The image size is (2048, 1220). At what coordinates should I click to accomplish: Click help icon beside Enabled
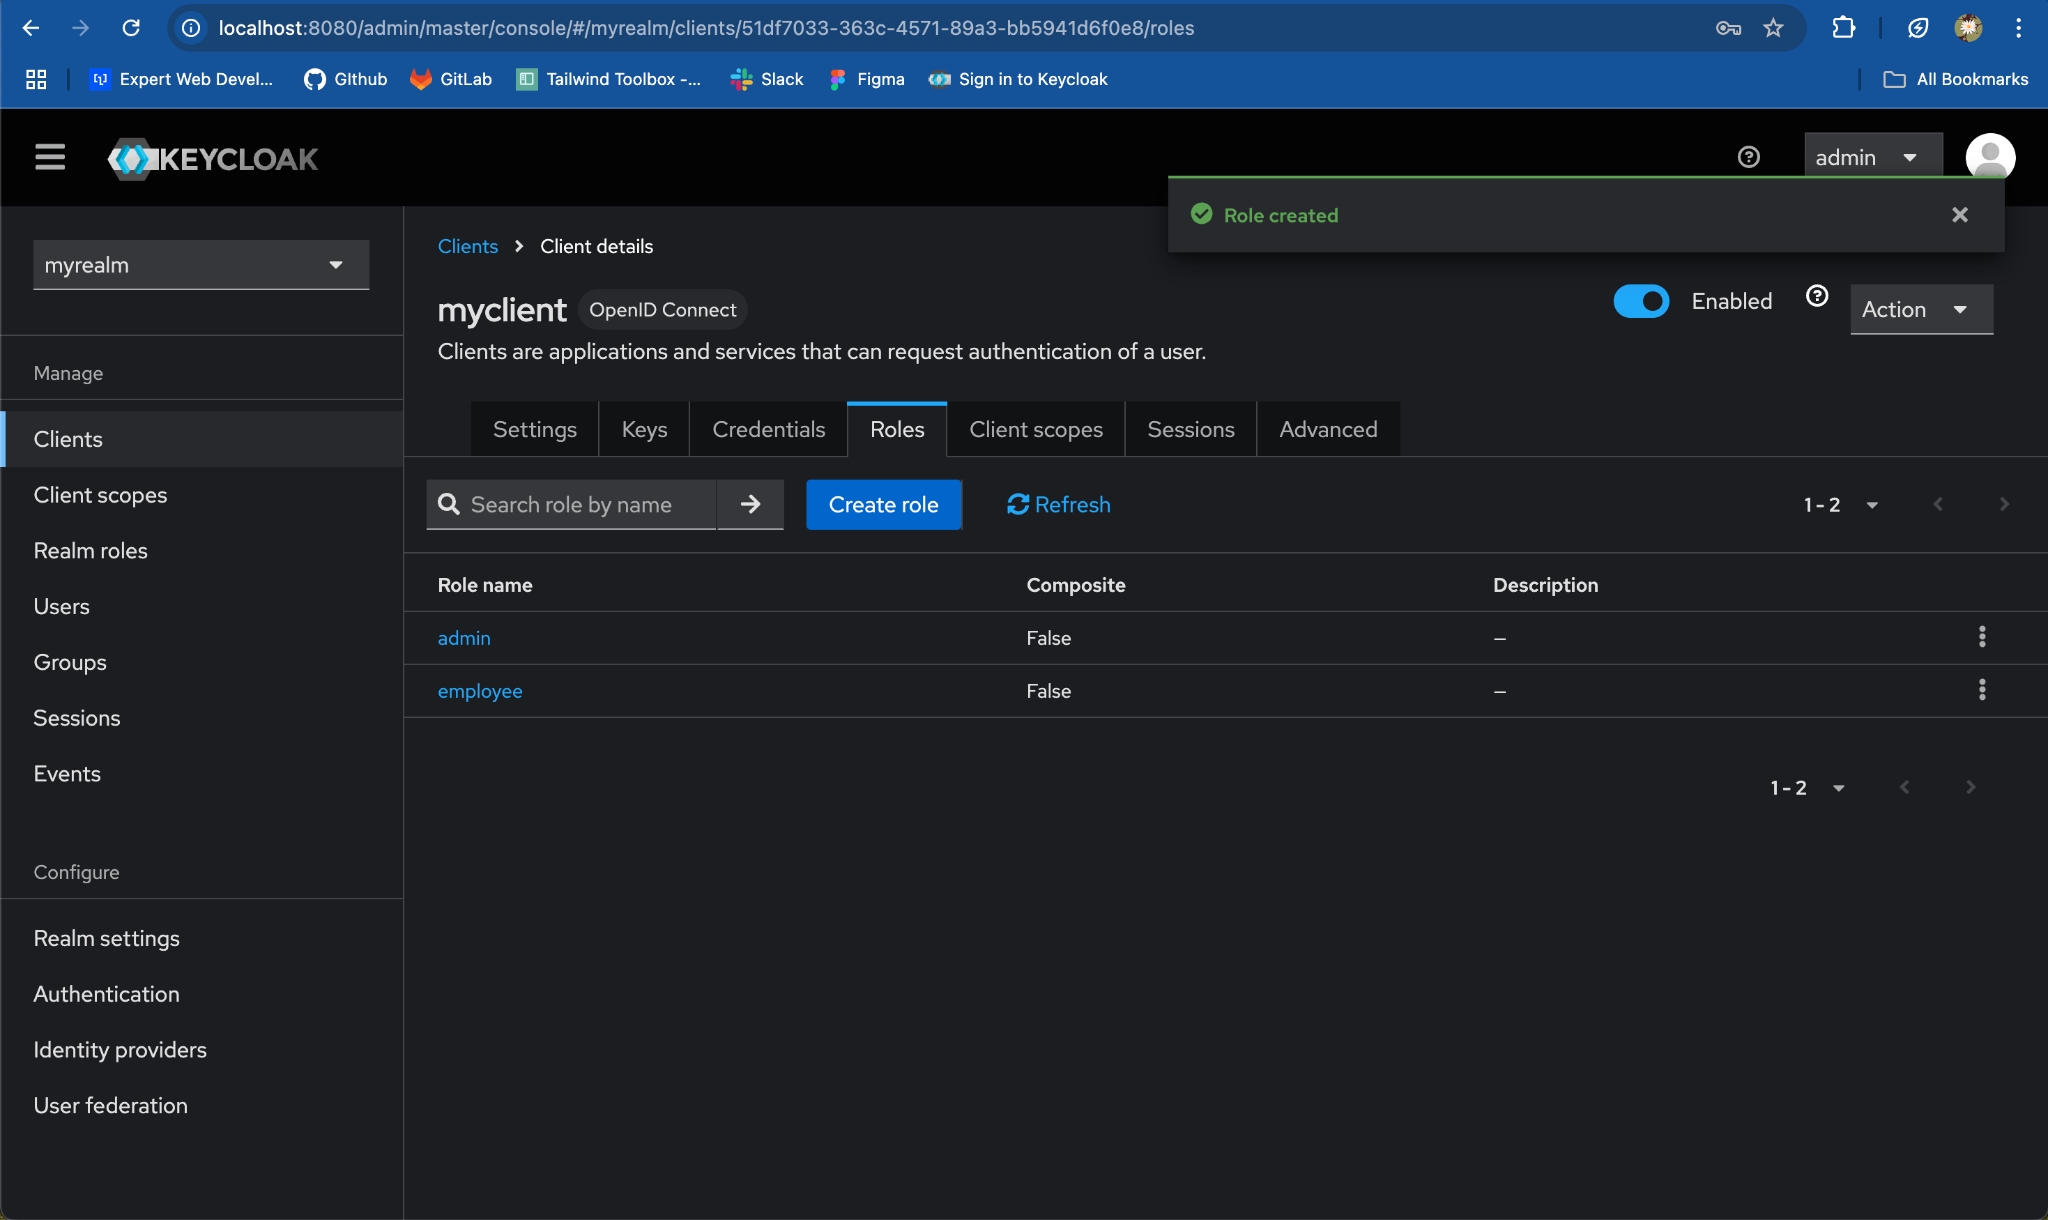tap(1817, 296)
